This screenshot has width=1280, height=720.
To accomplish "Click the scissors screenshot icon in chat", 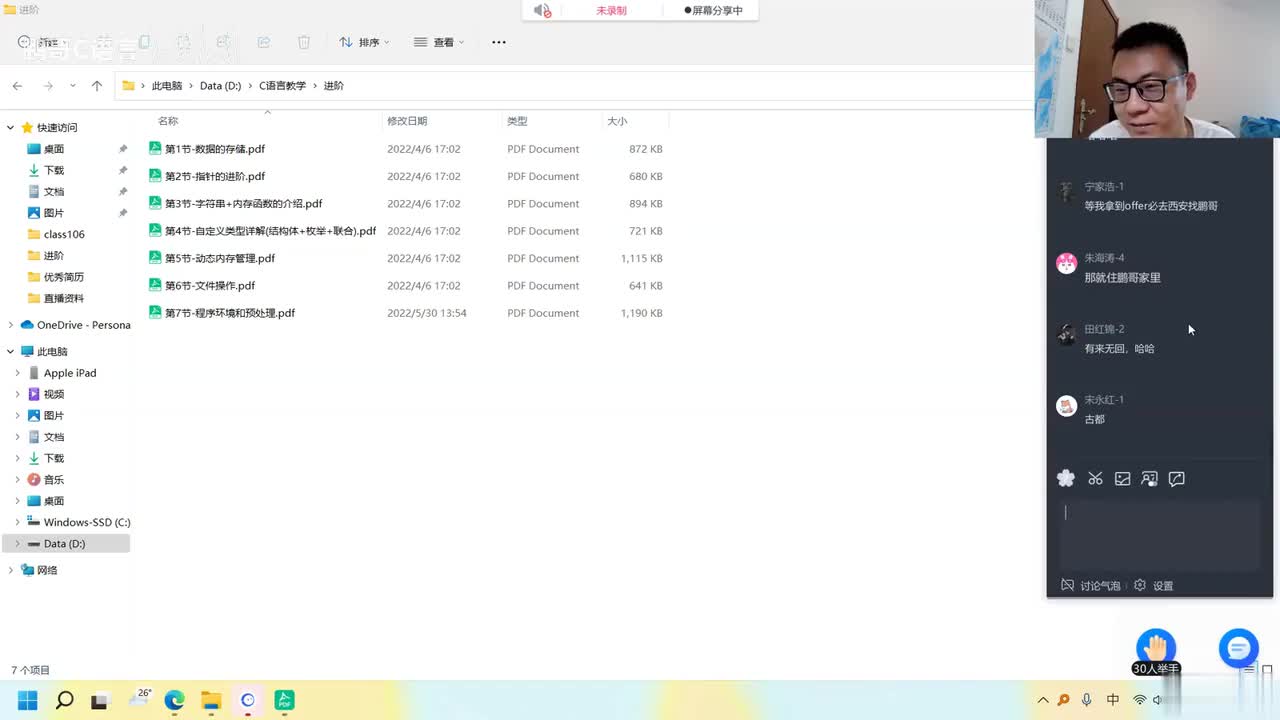I will click(x=1095, y=479).
